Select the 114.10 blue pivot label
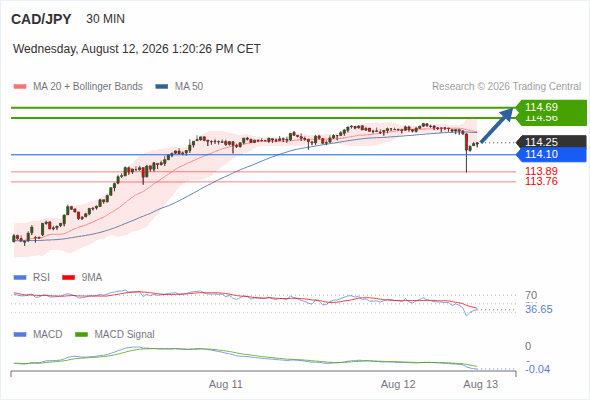Screen dimensions: 590x400 coord(551,154)
